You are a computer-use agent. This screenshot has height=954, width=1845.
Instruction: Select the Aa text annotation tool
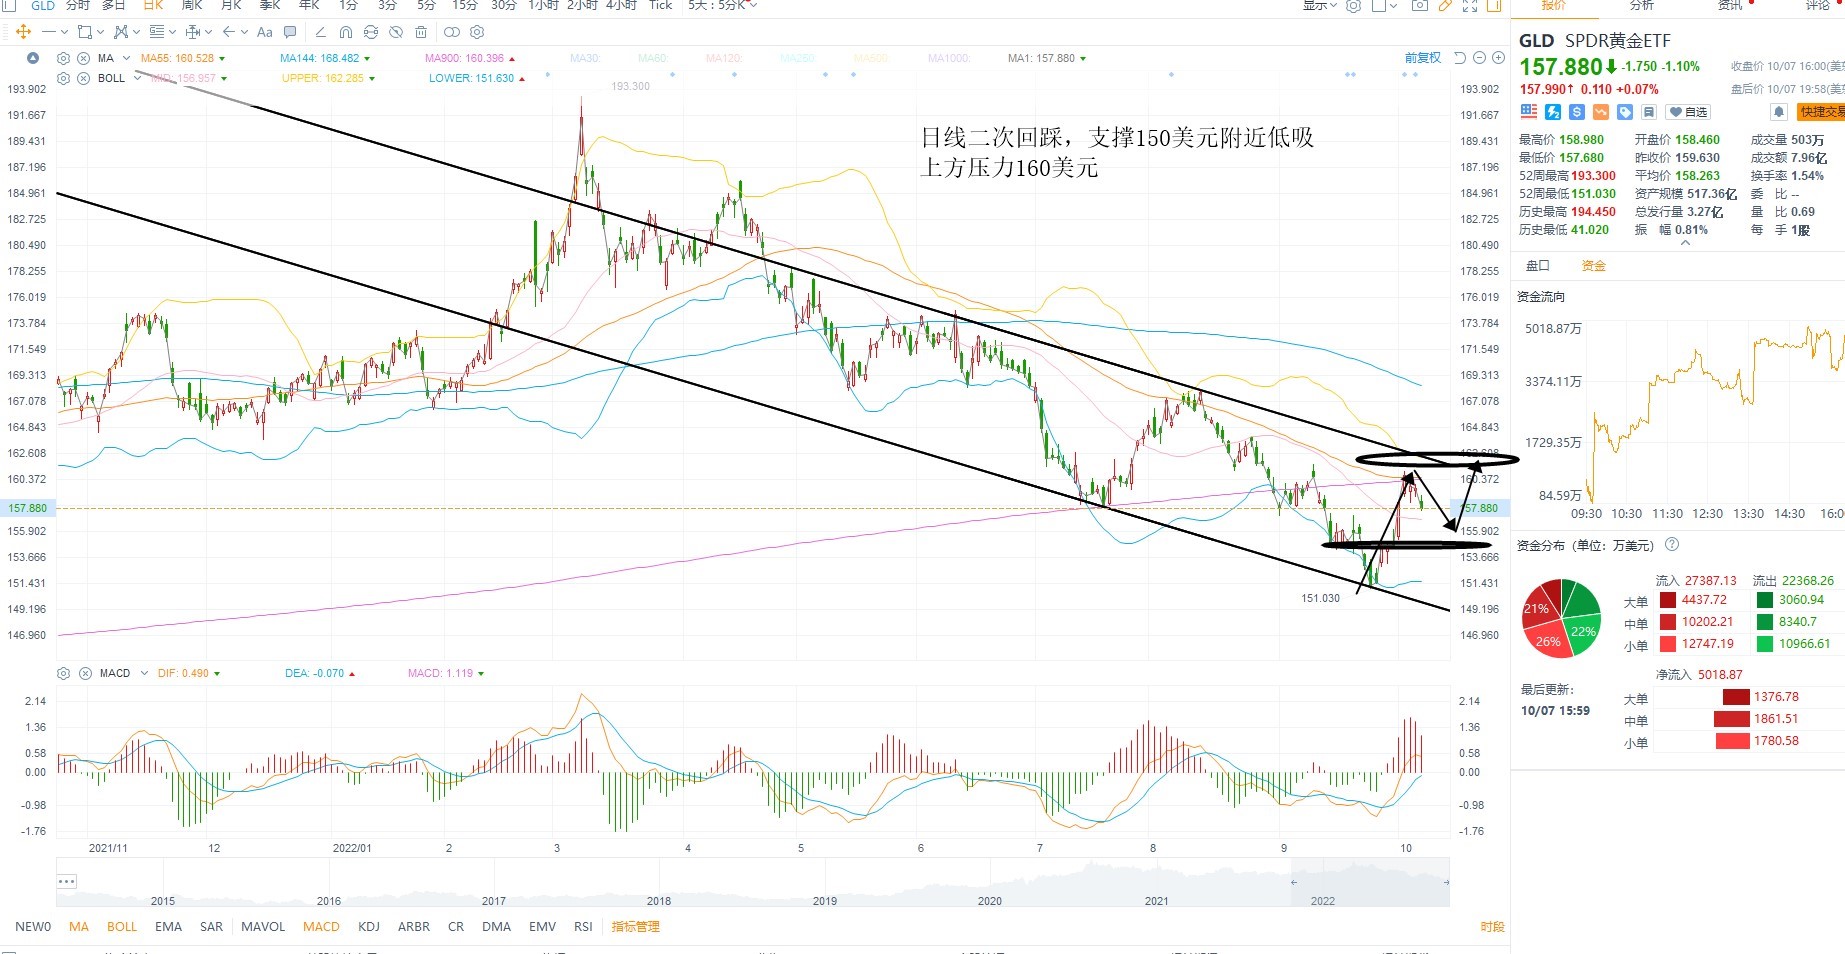pos(264,32)
